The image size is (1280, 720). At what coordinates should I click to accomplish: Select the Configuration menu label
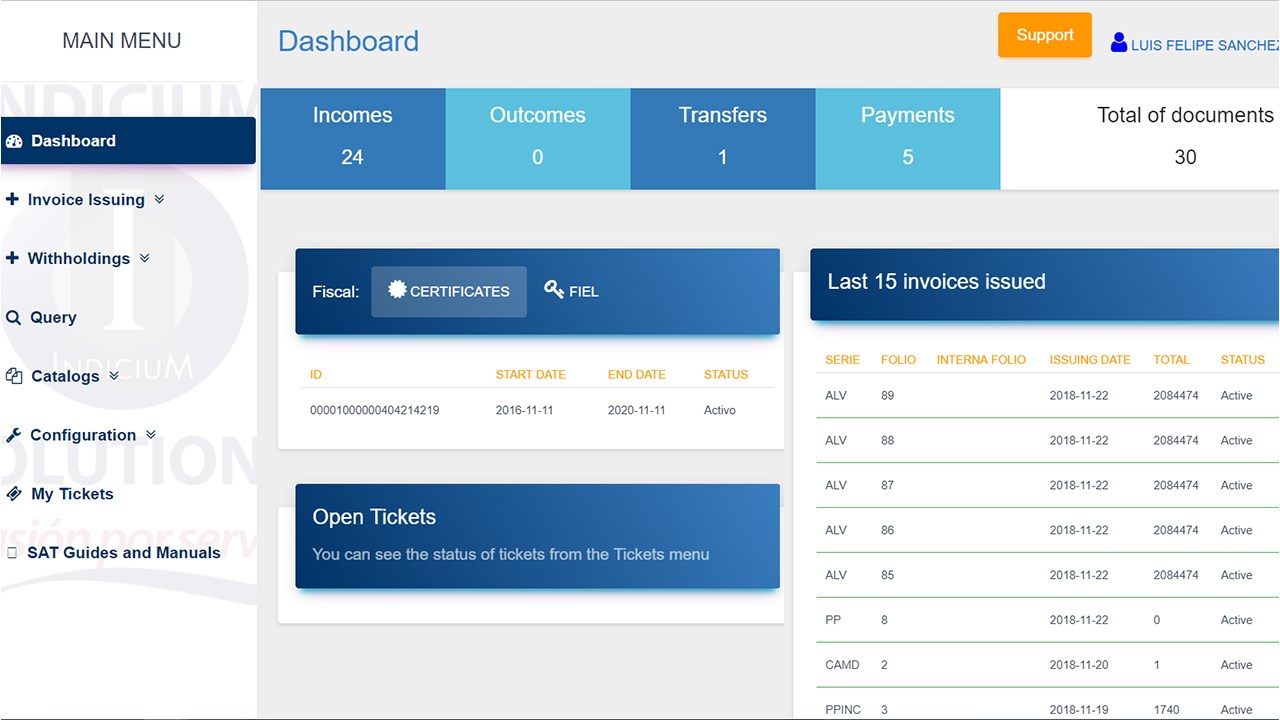[83, 435]
